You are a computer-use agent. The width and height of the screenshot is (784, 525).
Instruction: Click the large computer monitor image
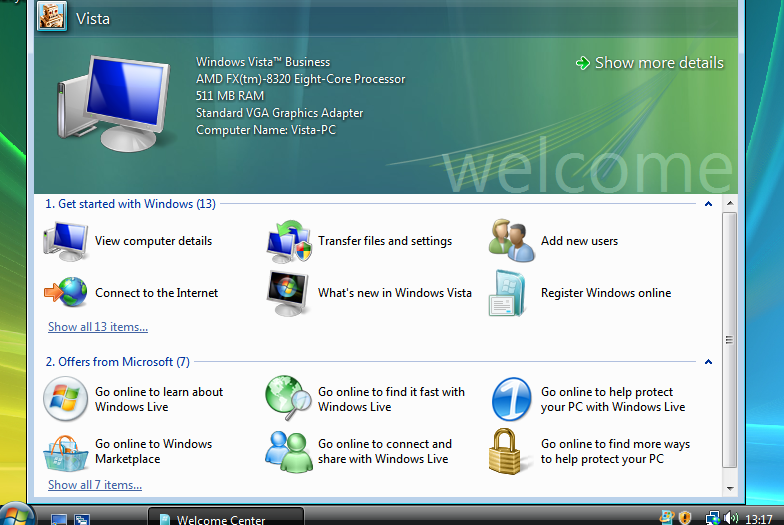pyautogui.click(x=114, y=104)
